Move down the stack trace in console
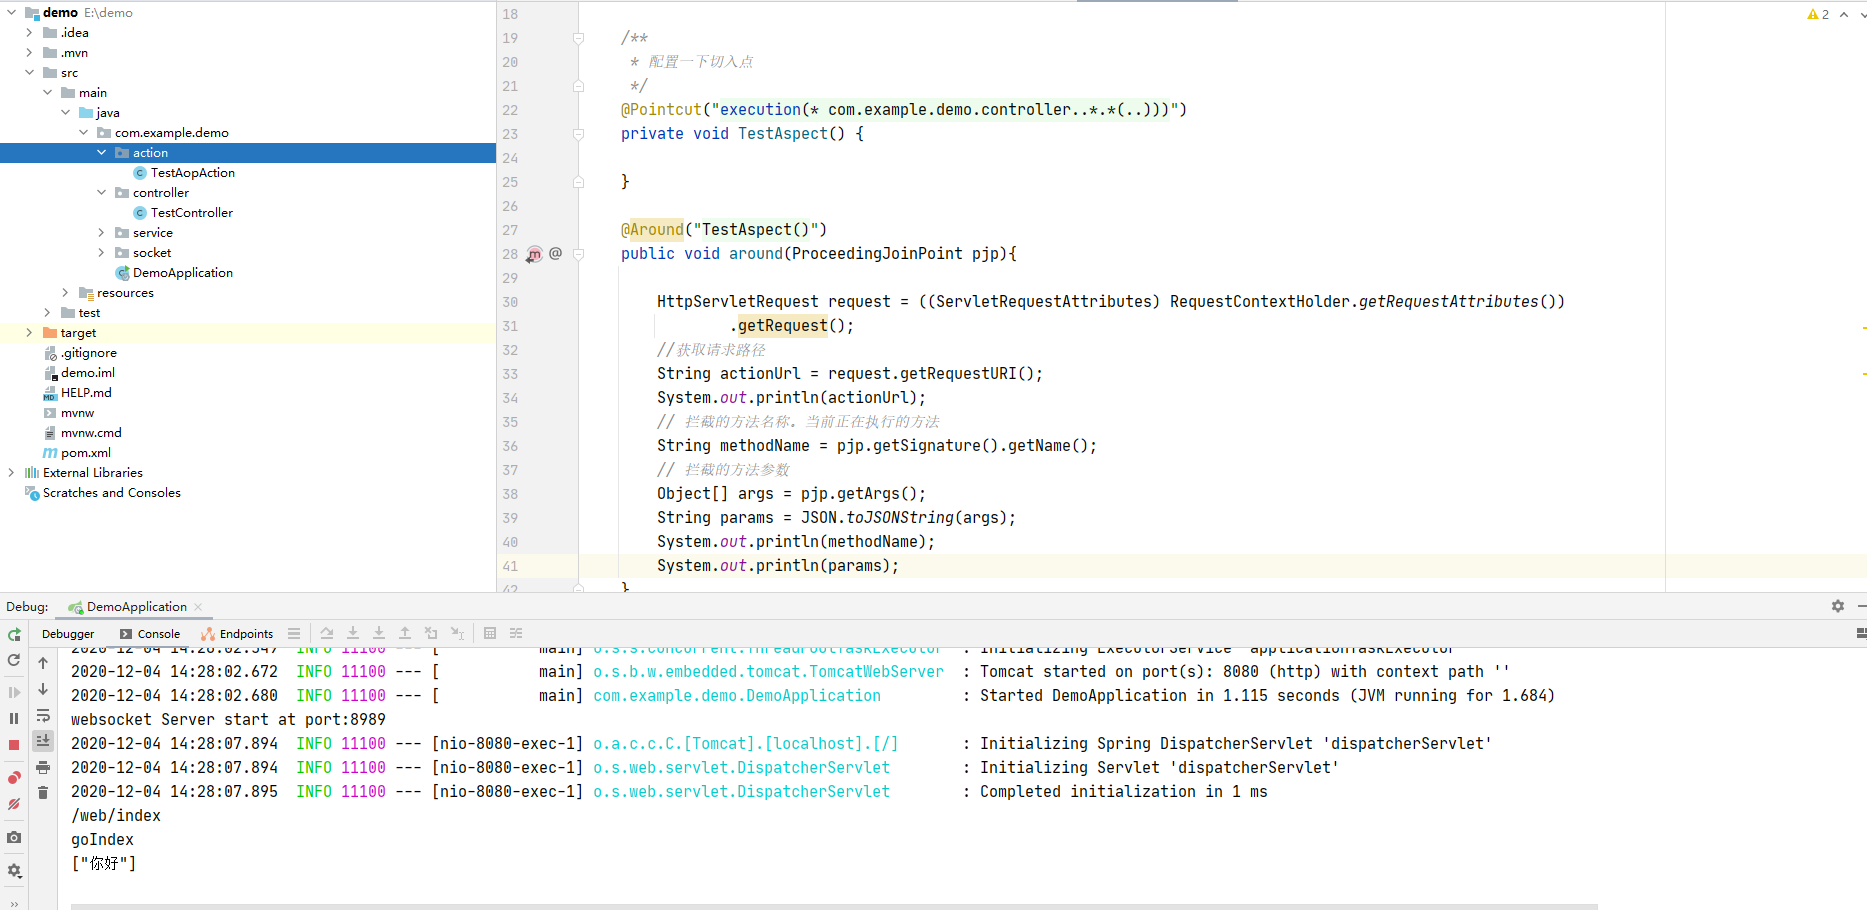The width and height of the screenshot is (1867, 910). tap(43, 689)
